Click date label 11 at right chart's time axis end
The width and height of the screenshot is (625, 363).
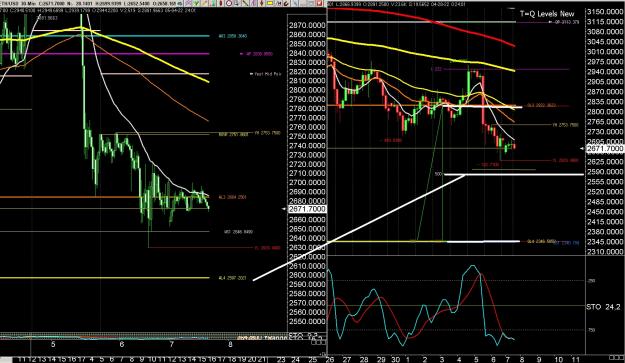575,359
